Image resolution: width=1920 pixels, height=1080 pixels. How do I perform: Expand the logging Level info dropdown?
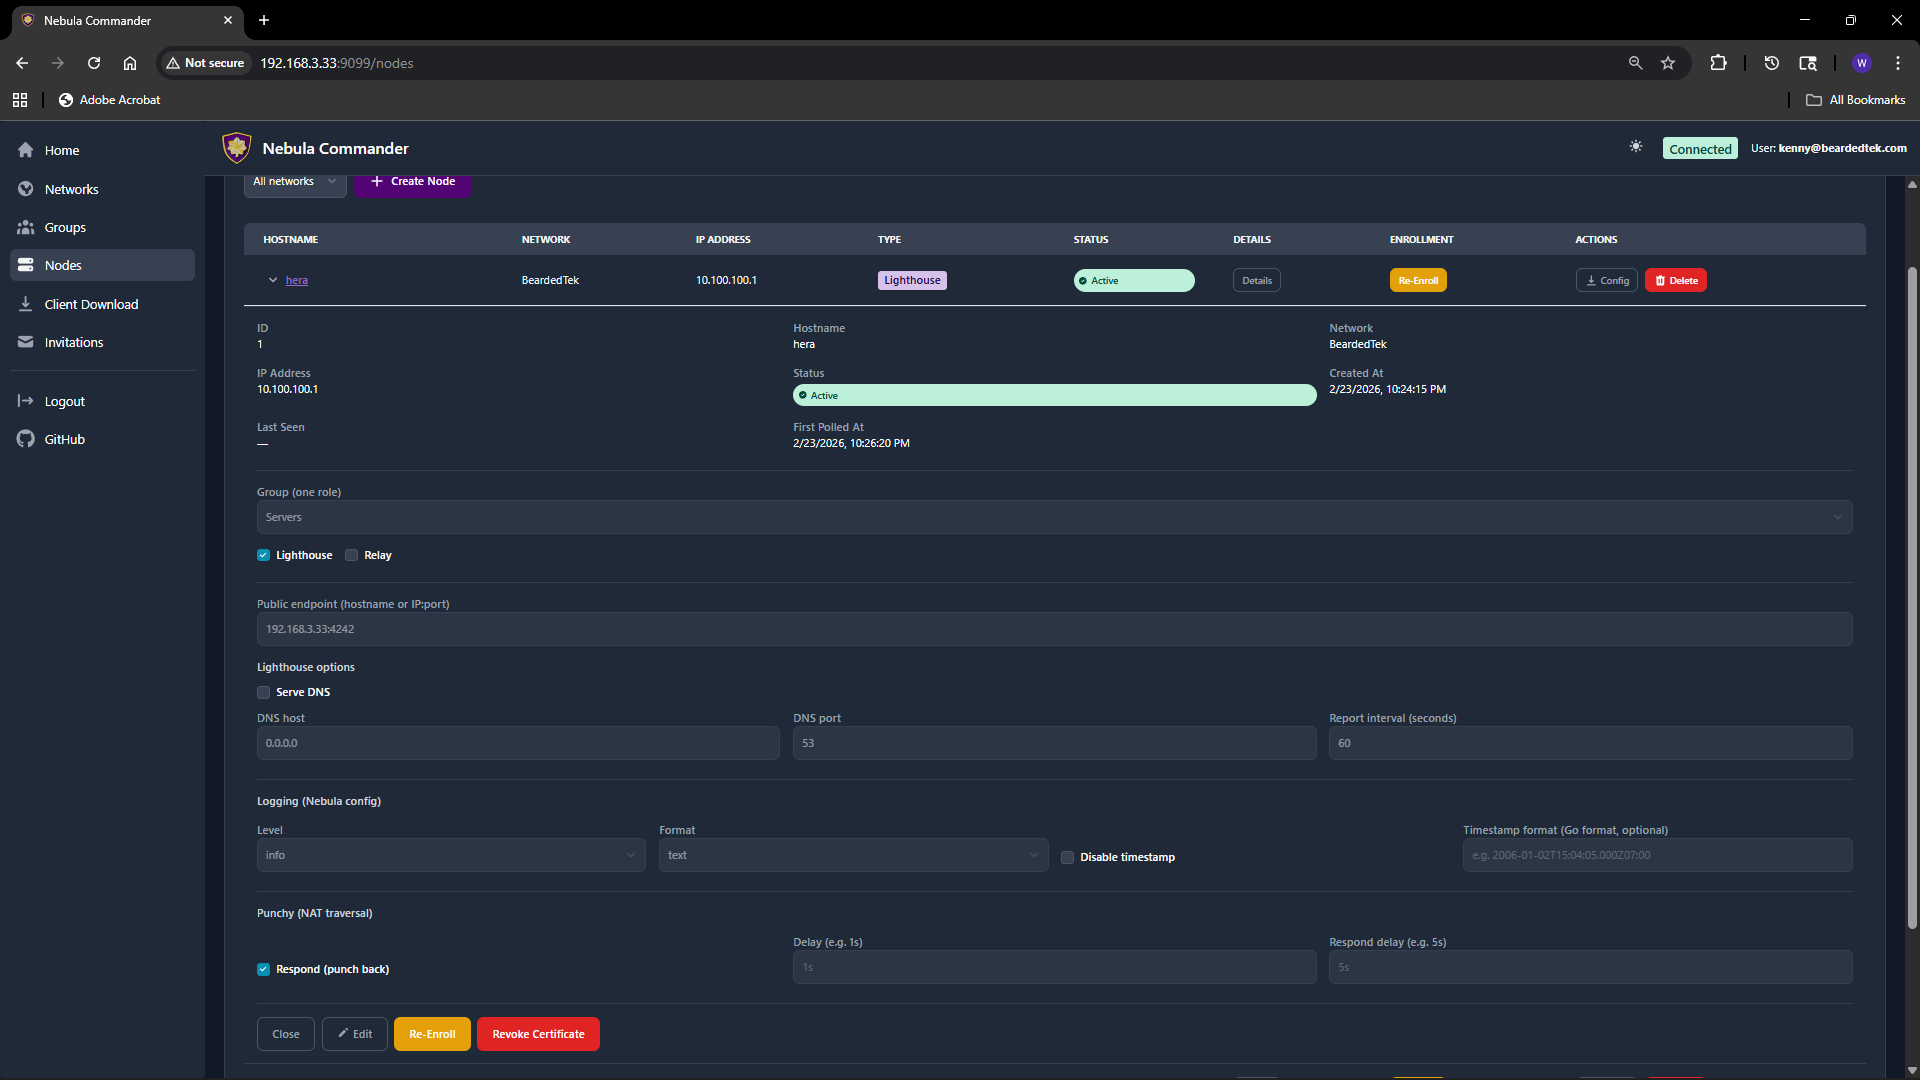tap(450, 855)
